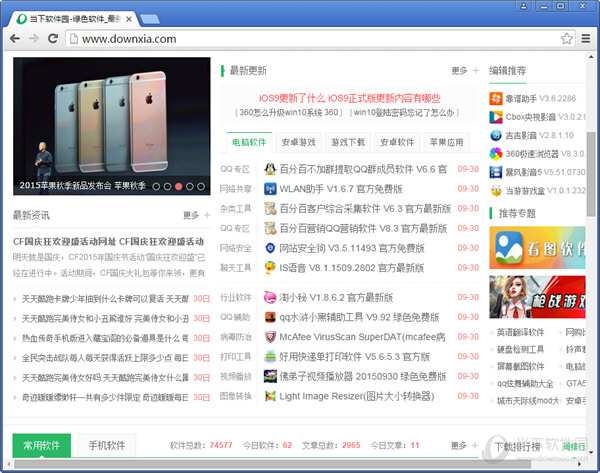Open the 硬盘检测工具 topic link
The width and height of the screenshot is (600, 473).
point(520,349)
